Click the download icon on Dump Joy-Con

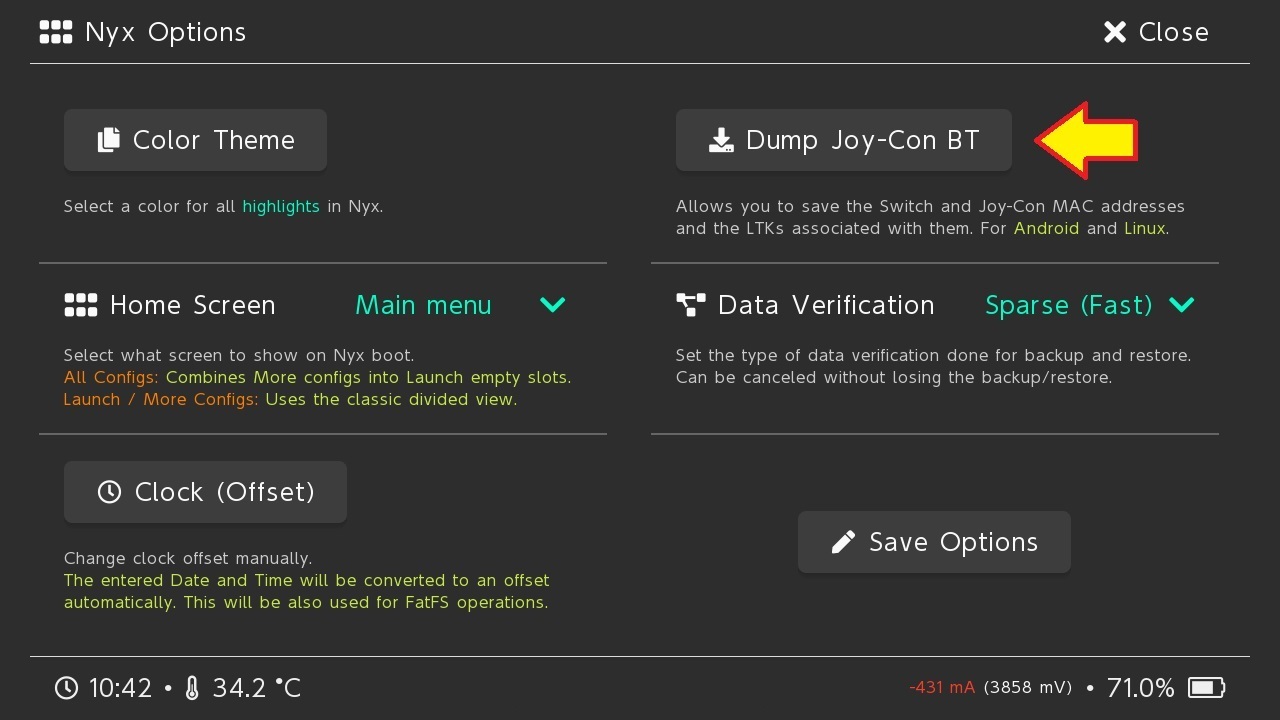721,140
